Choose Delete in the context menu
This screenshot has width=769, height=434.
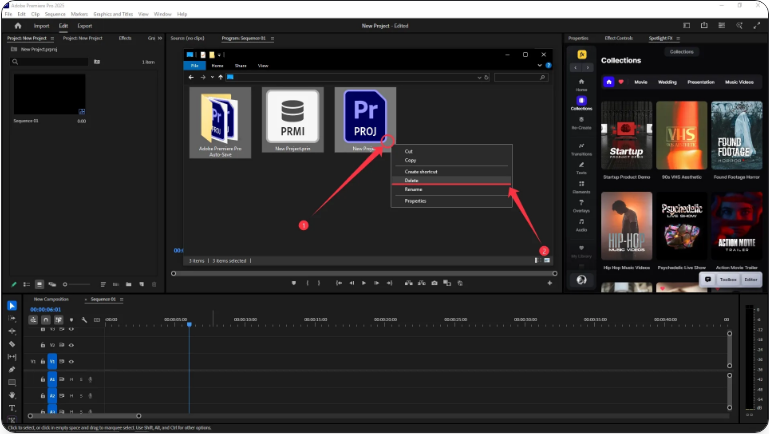[x=411, y=180]
